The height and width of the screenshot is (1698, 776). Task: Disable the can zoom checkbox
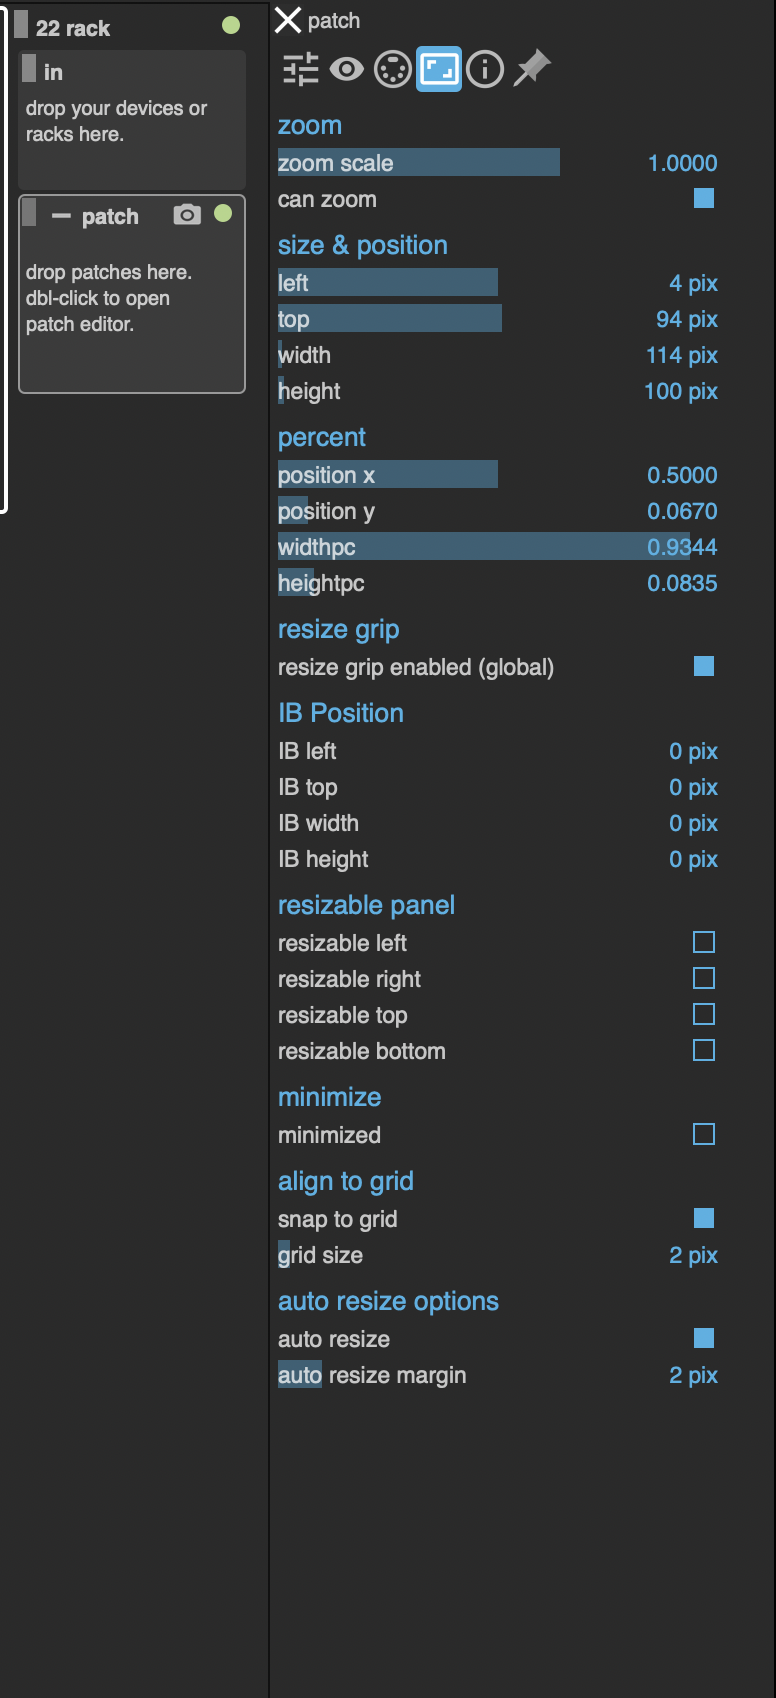704,199
